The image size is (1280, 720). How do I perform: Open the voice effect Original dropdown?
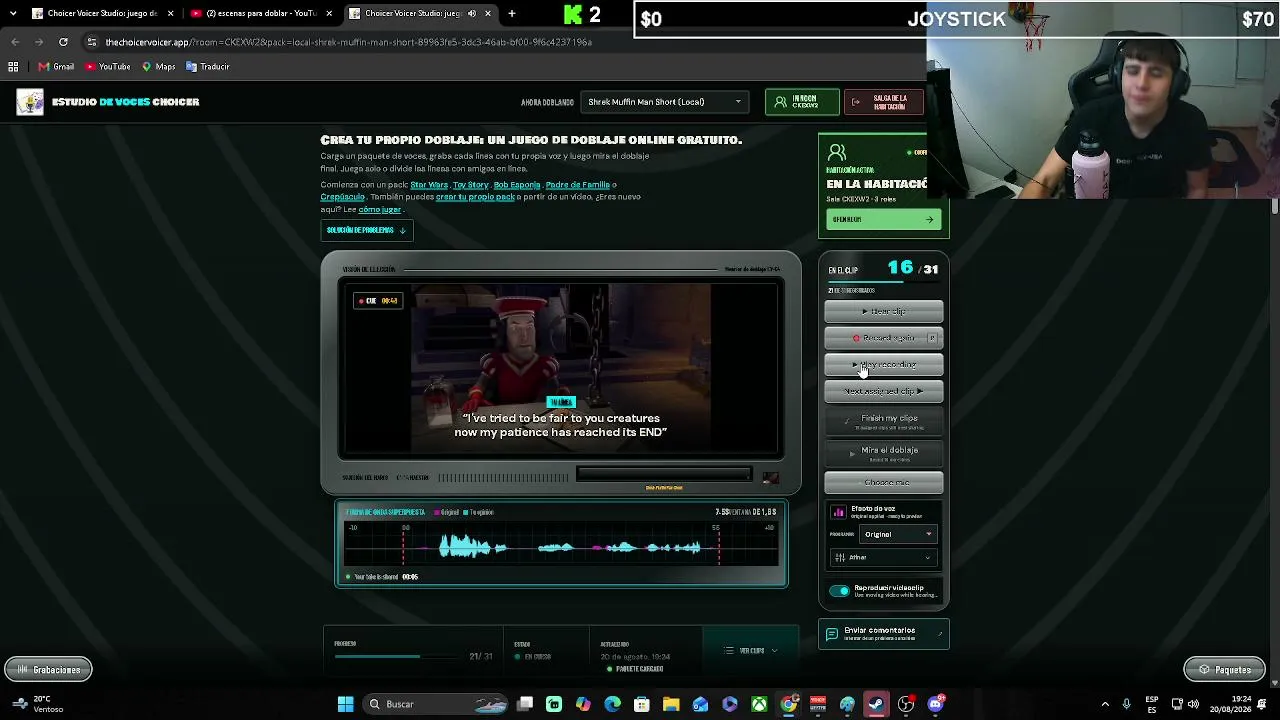click(897, 534)
